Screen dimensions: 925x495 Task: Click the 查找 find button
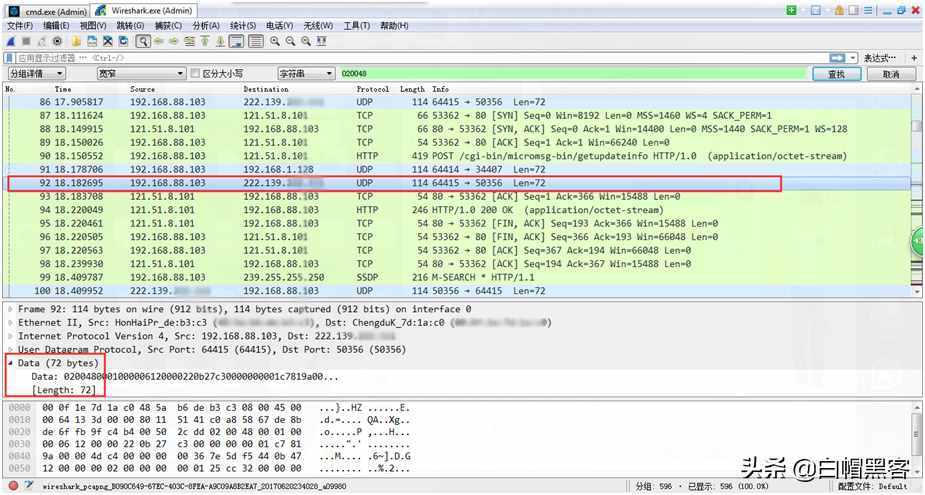[837, 74]
